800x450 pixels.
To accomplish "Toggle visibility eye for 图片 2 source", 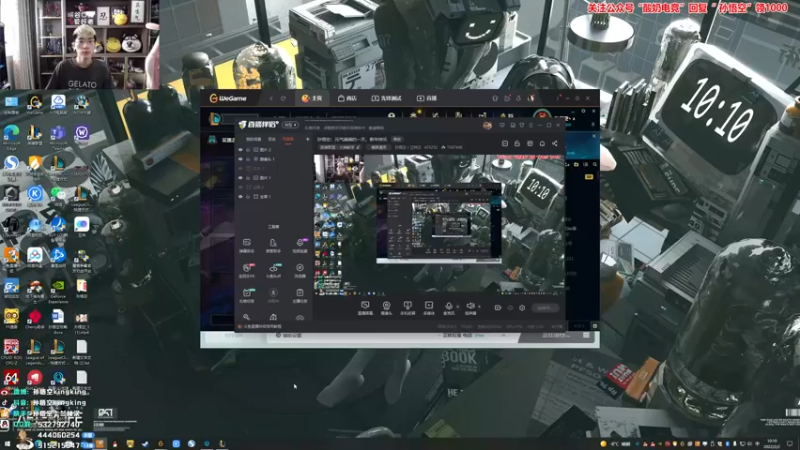I will (x=241, y=150).
